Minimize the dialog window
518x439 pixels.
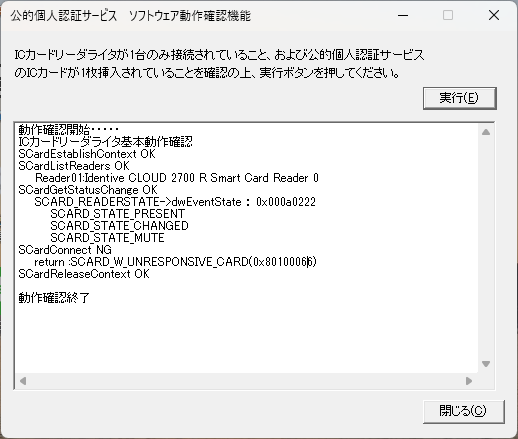403,15
